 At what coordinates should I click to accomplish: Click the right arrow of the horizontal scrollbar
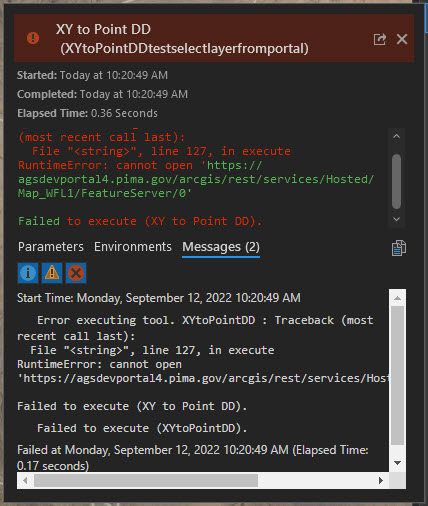381,480
